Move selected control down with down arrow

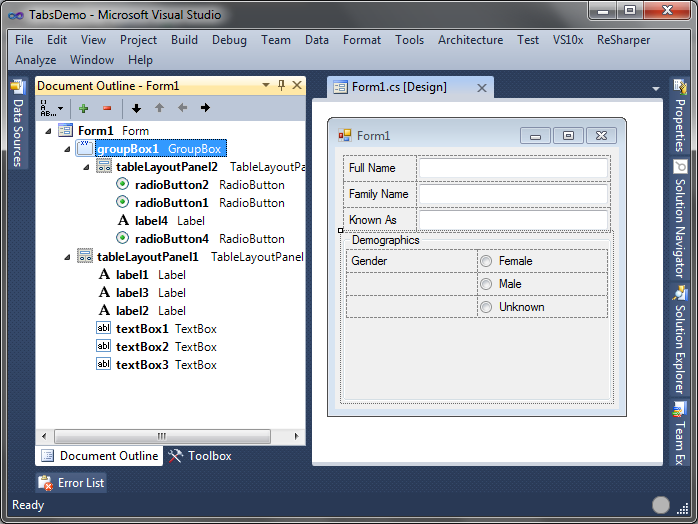pyautogui.click(x=136, y=108)
